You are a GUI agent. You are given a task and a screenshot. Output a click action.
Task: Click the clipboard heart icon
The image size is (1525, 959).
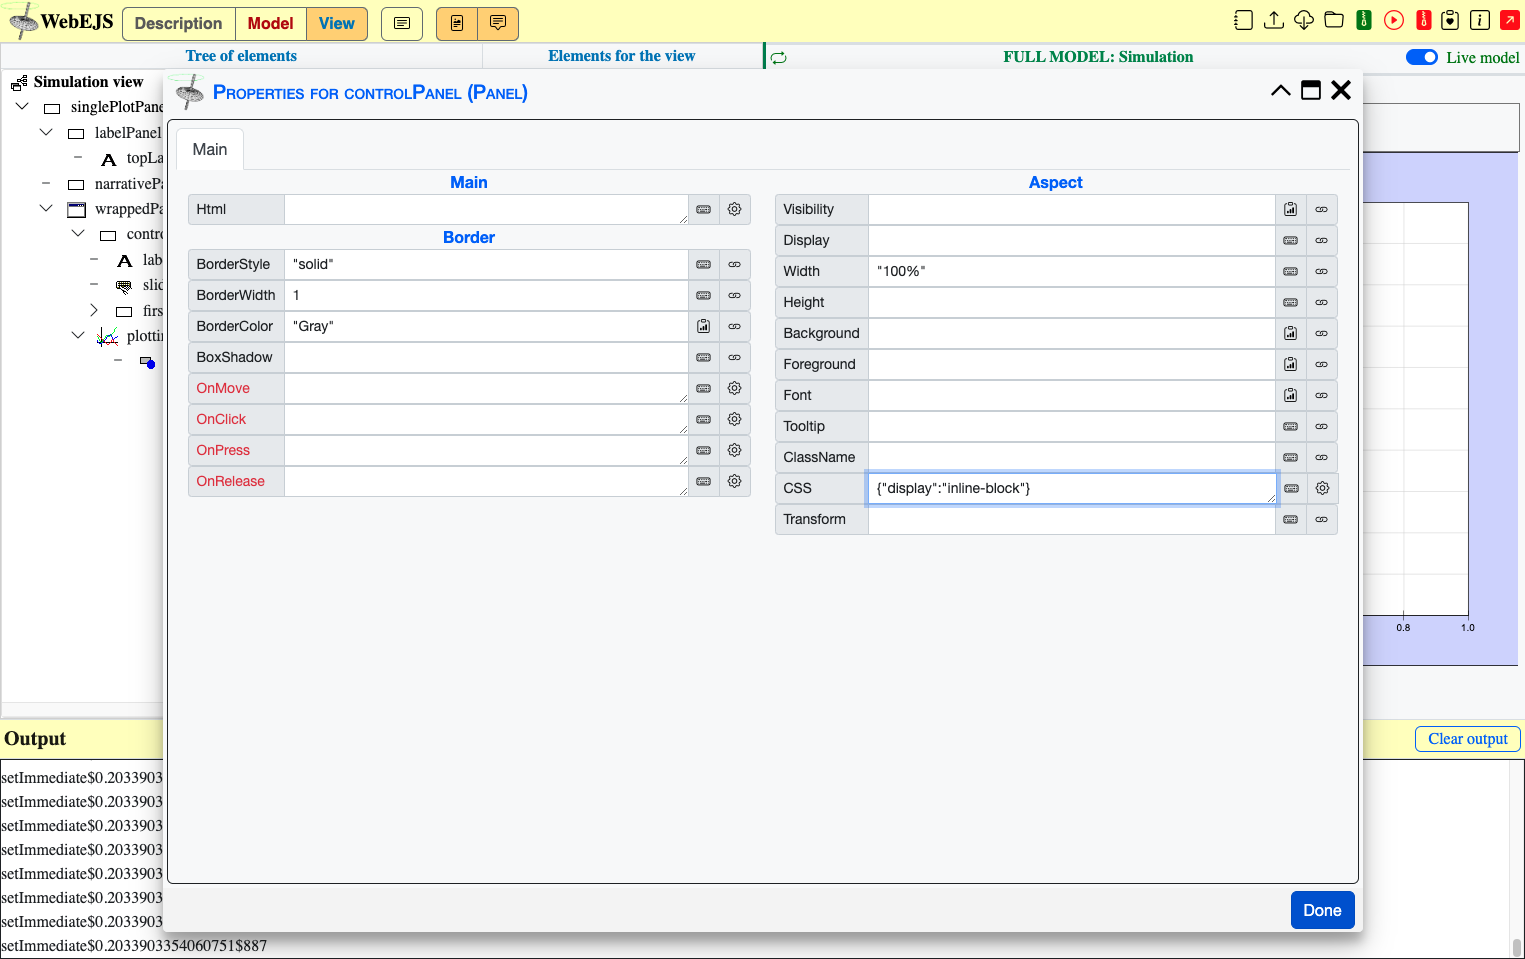(1451, 20)
